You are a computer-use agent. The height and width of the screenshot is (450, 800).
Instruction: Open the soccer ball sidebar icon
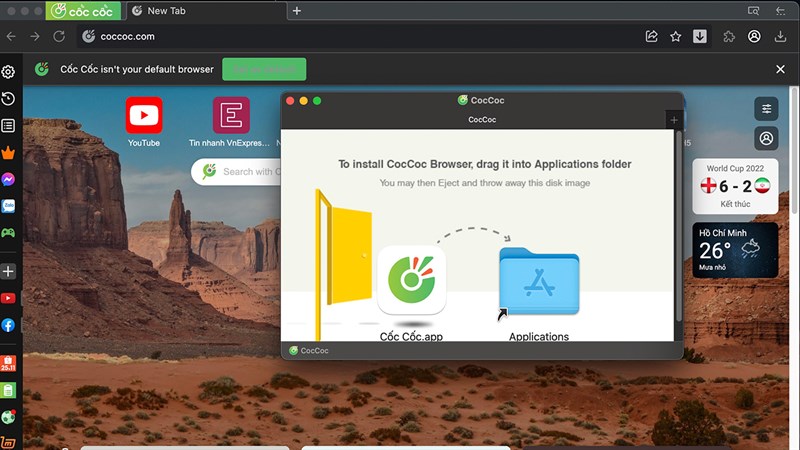pyautogui.click(x=8, y=417)
